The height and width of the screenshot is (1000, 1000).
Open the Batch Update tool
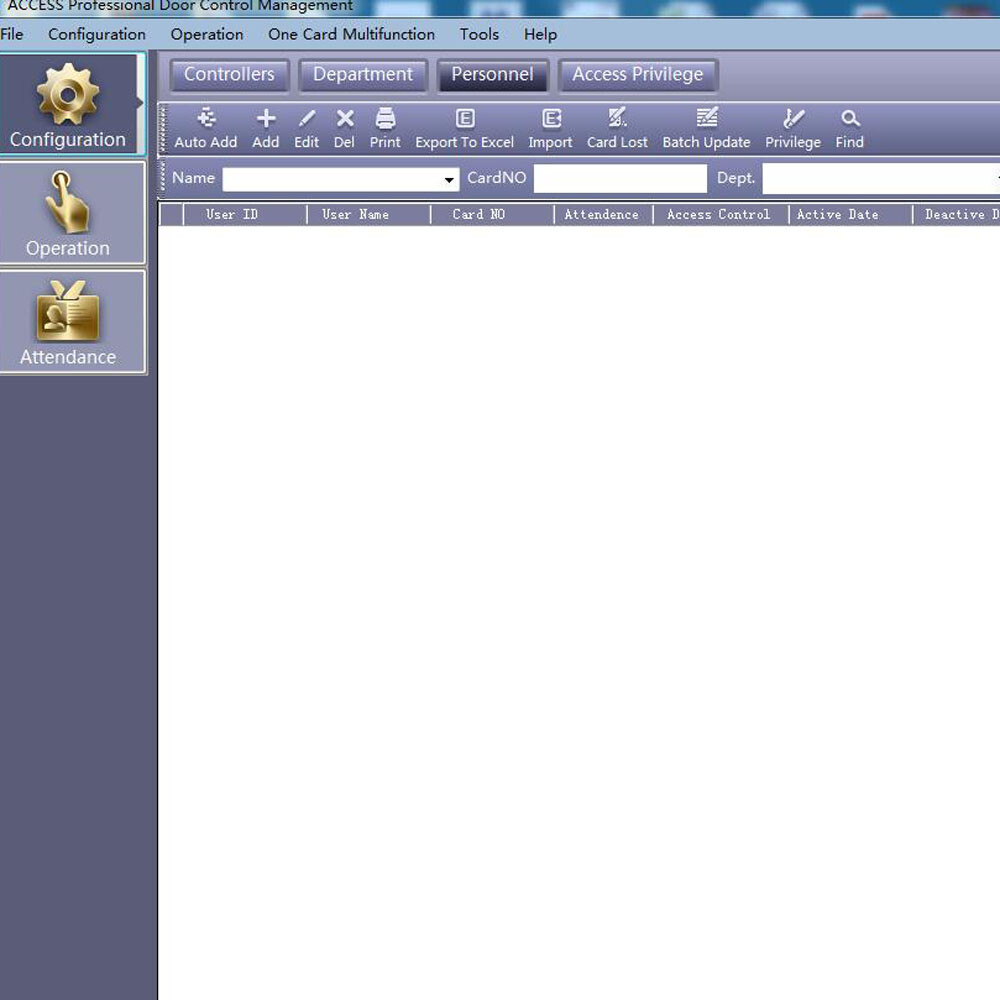click(x=707, y=119)
